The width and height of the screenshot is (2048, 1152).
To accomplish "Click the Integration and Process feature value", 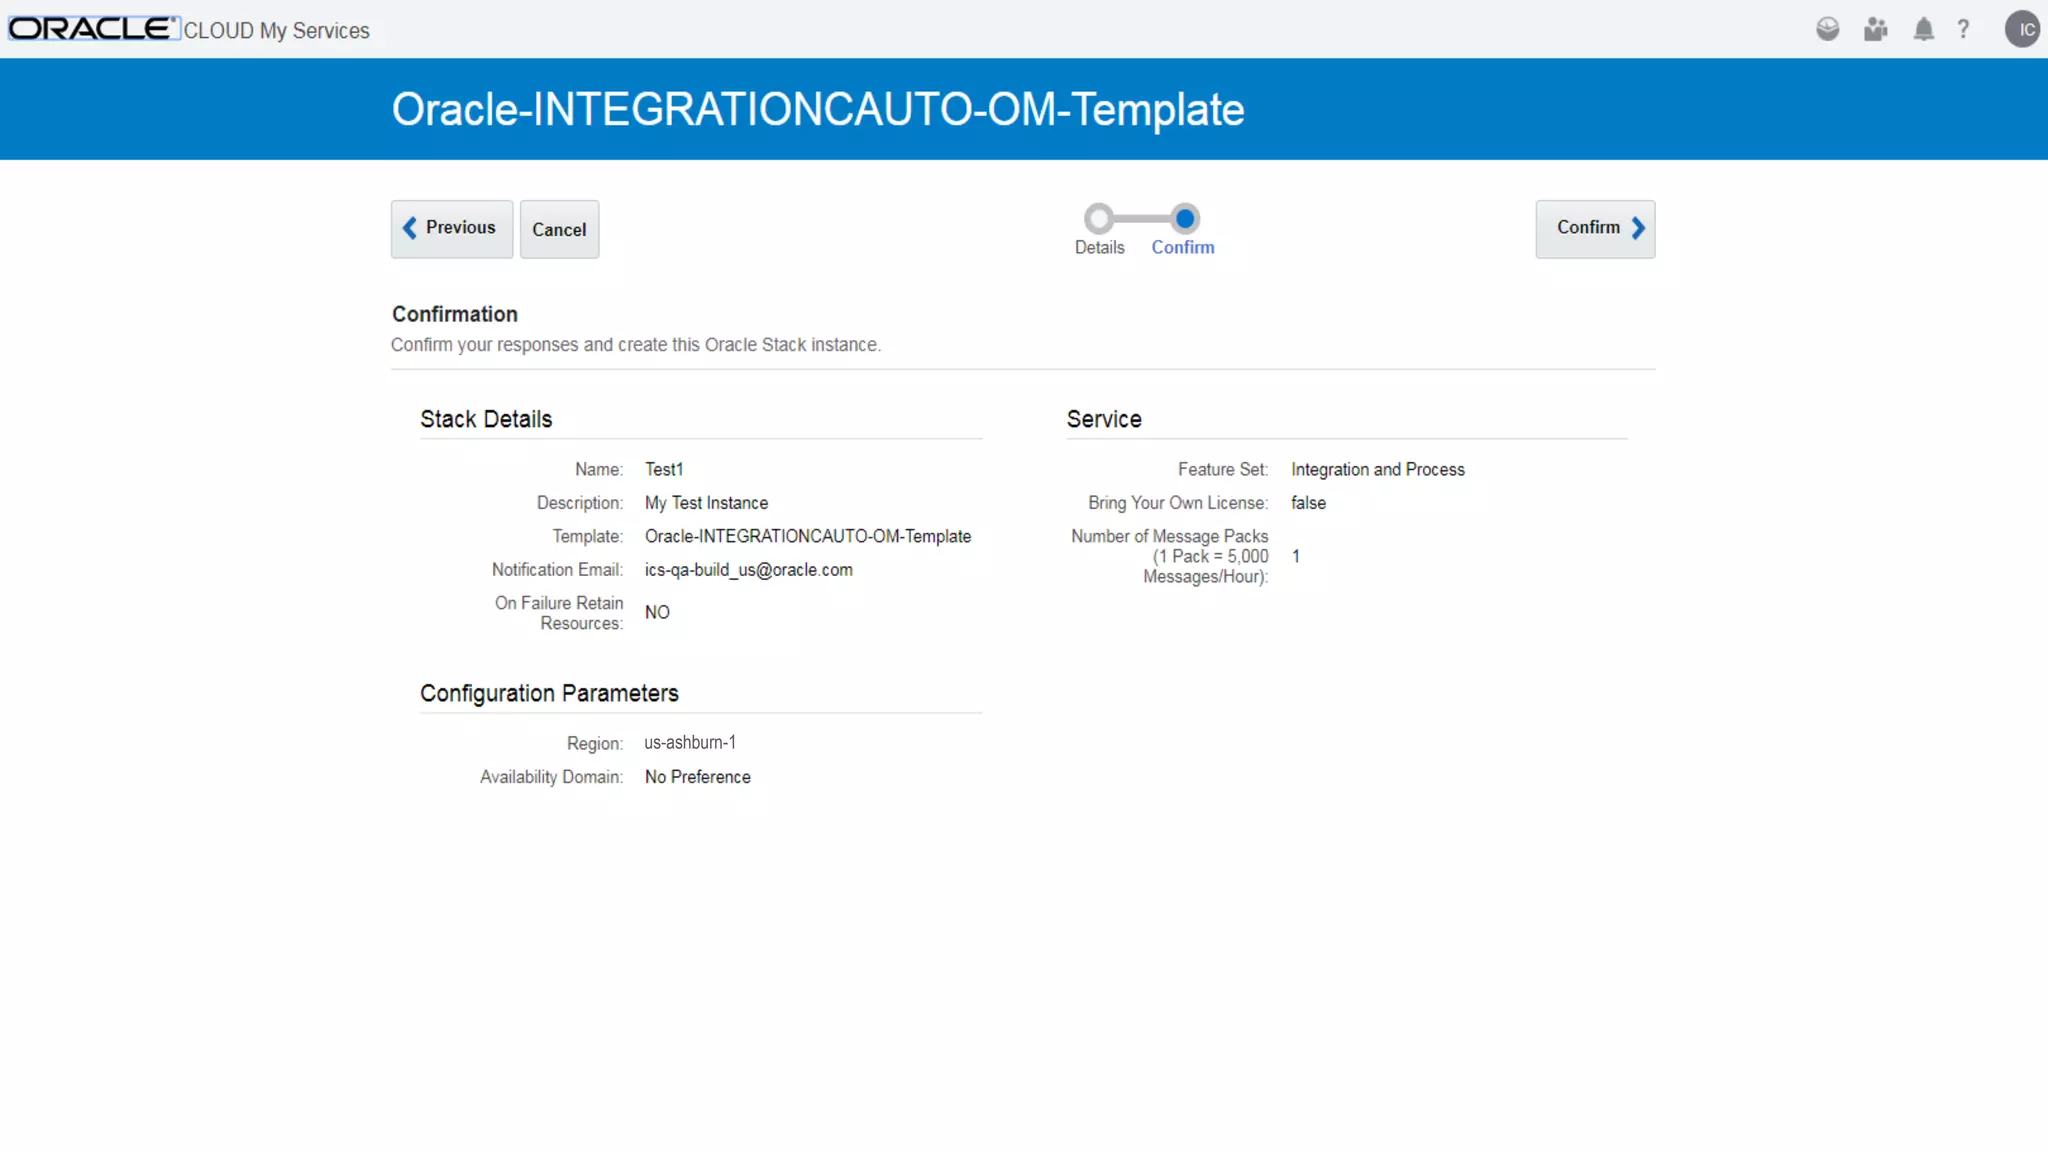I will 1377,470.
